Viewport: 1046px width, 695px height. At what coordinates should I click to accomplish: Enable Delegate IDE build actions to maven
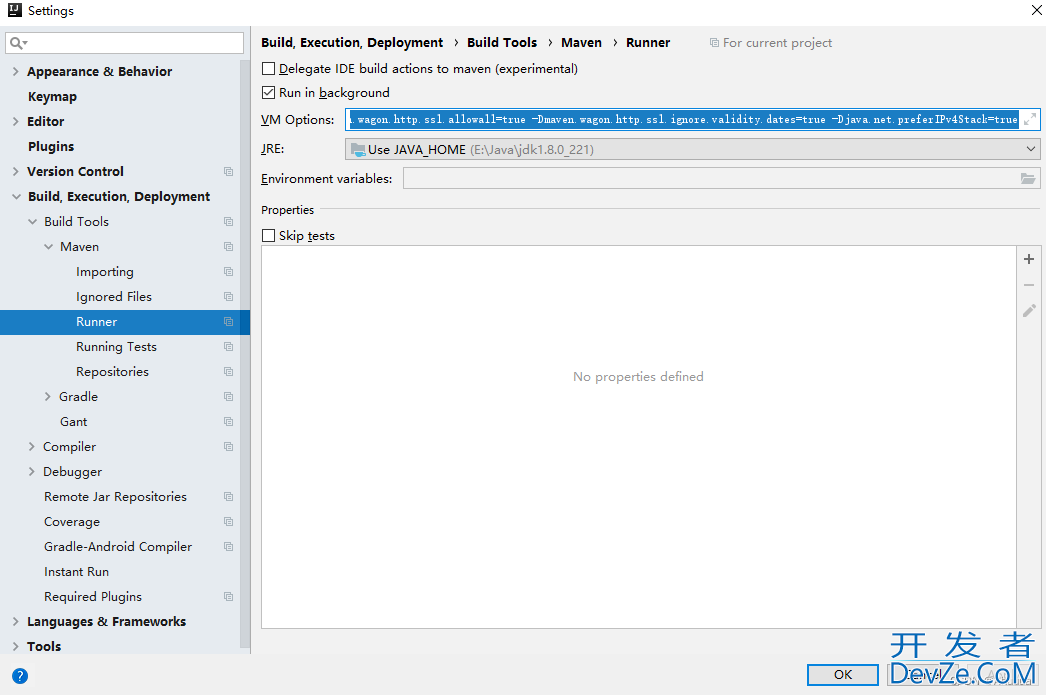click(x=269, y=69)
